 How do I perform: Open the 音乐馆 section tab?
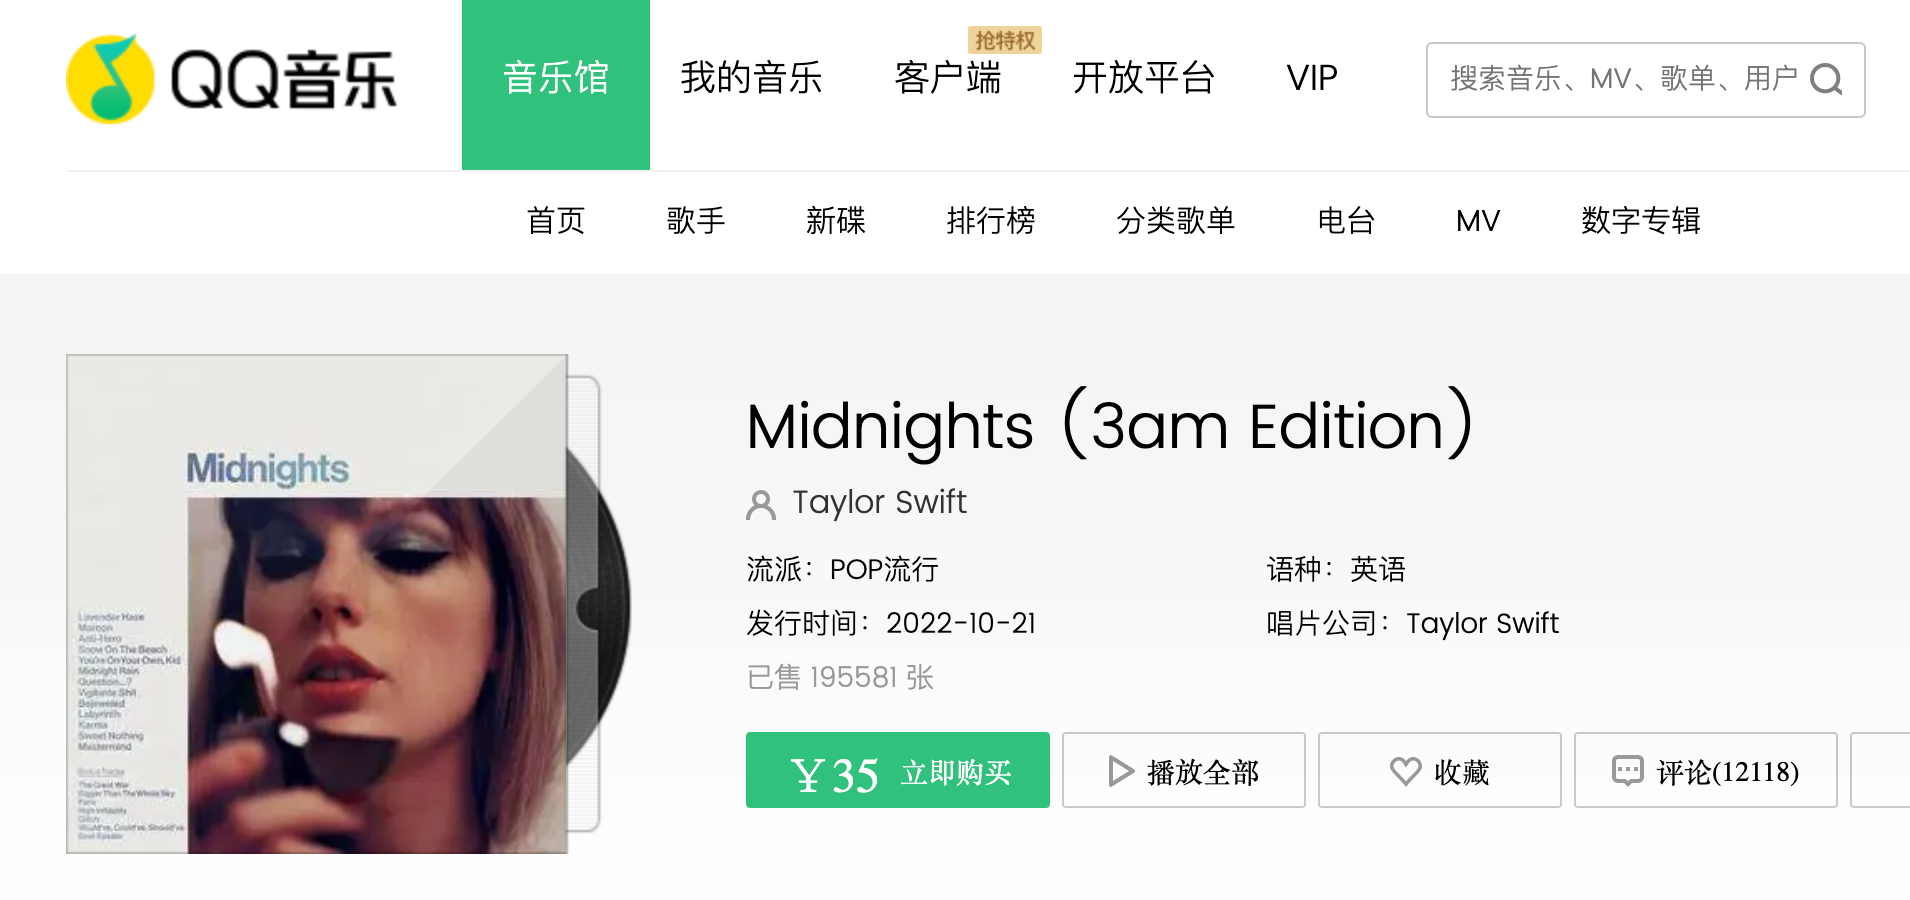[x=556, y=78]
